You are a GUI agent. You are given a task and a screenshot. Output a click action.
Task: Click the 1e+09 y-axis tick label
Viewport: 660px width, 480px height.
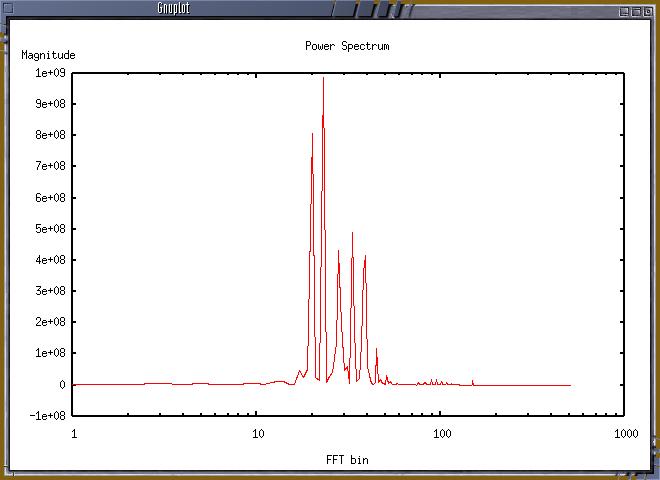tap(51, 73)
